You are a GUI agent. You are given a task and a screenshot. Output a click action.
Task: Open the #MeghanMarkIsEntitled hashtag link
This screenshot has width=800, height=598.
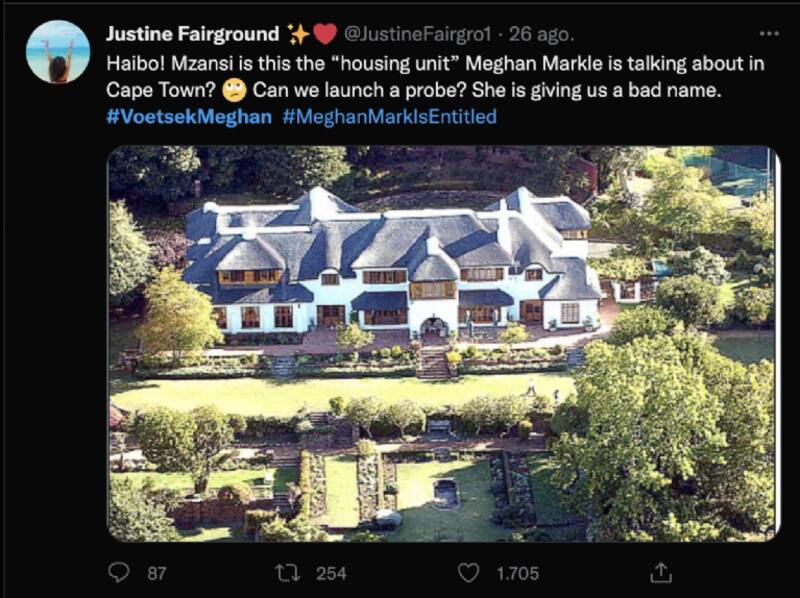[389, 117]
